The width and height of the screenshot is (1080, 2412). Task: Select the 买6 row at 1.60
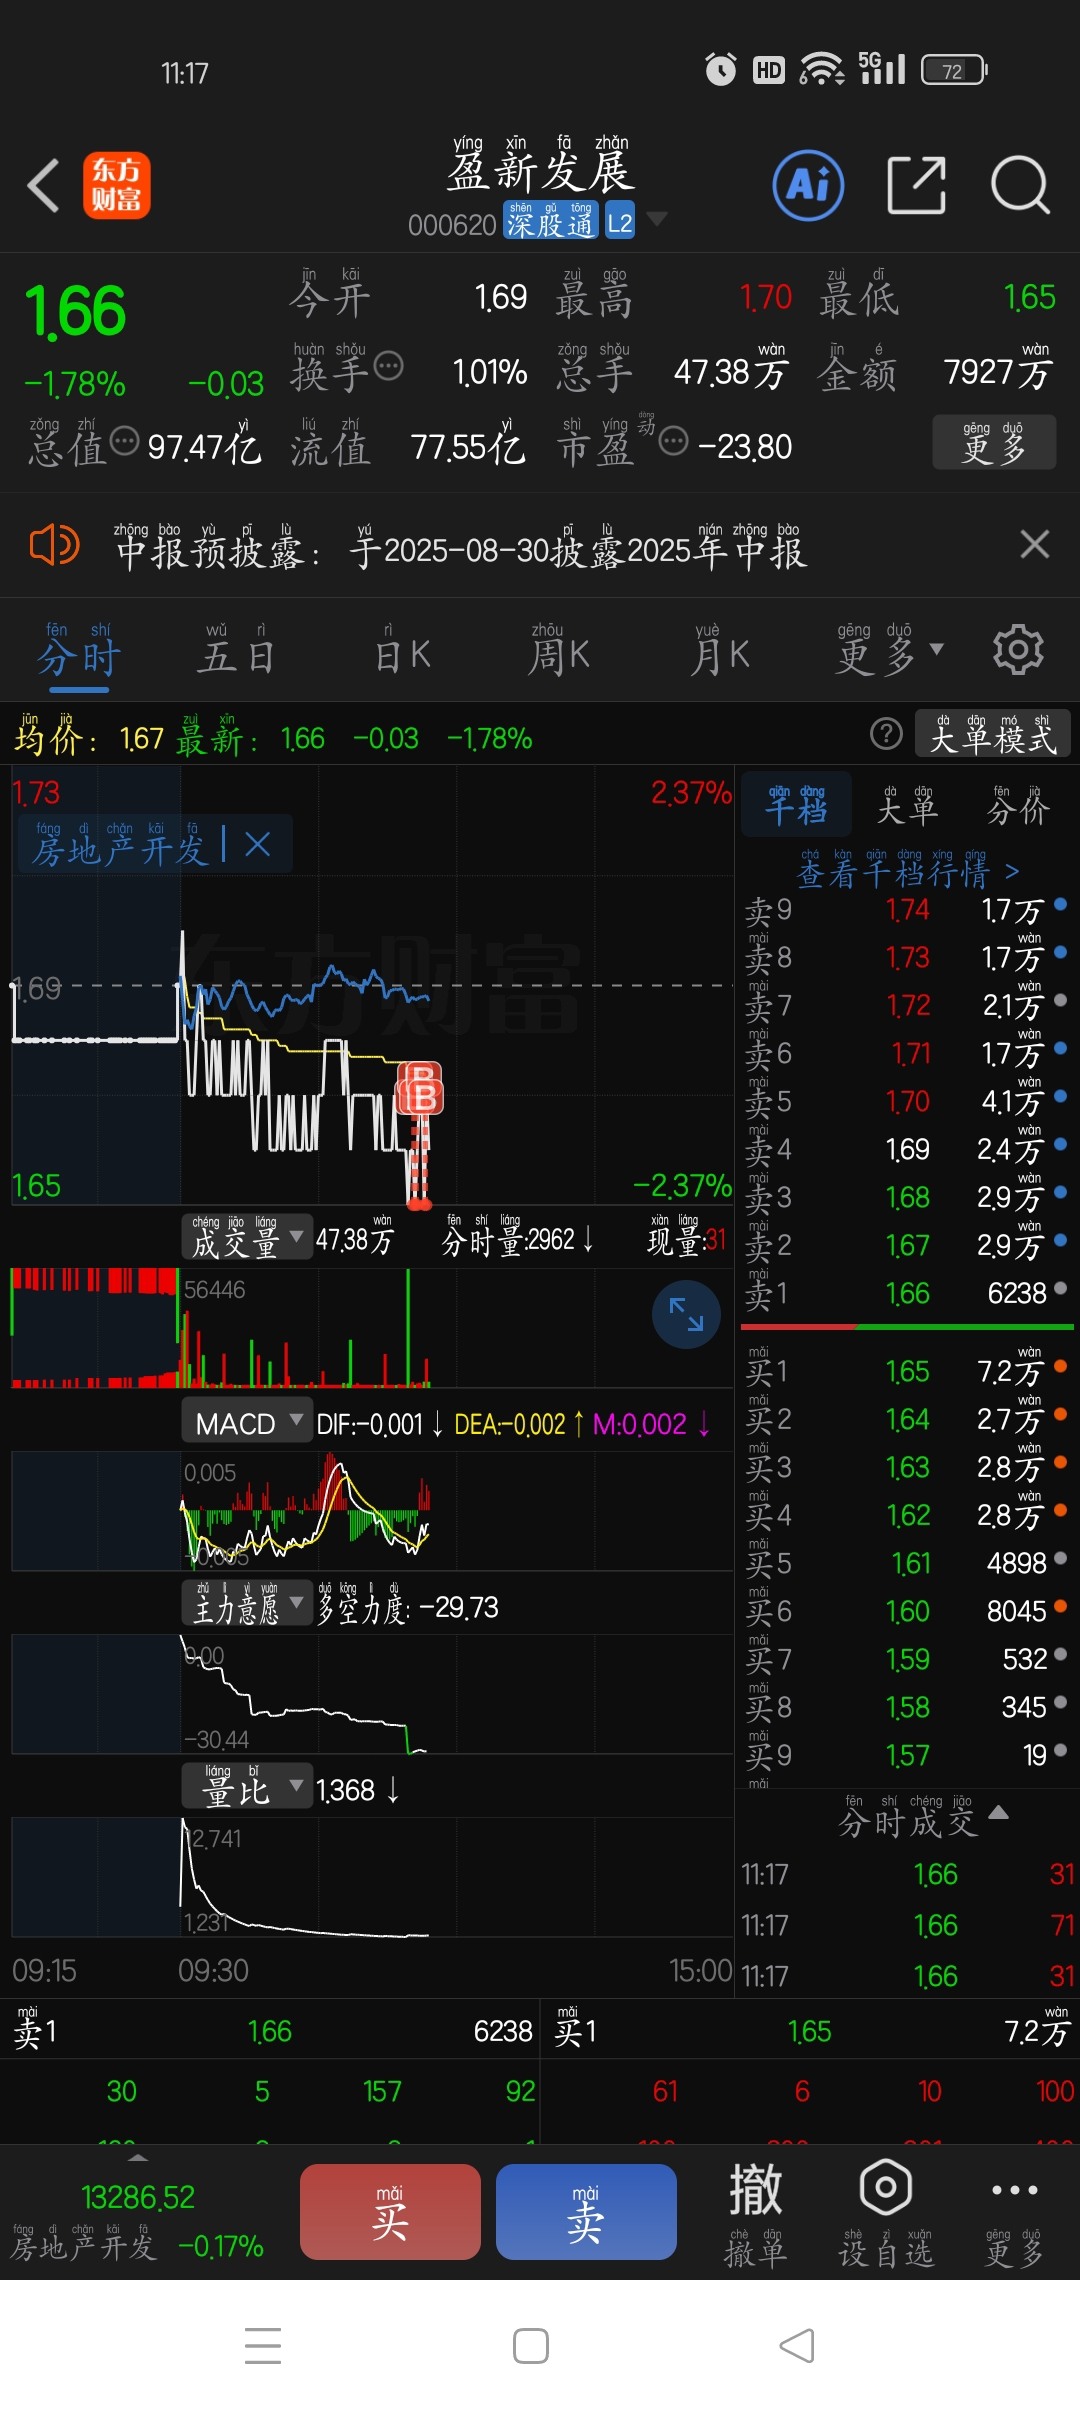906,1612
